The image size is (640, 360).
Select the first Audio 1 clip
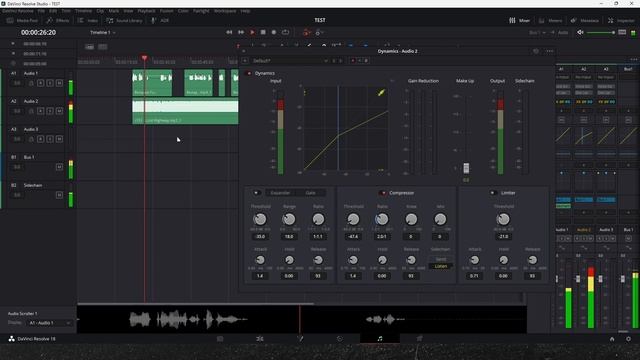(152, 83)
